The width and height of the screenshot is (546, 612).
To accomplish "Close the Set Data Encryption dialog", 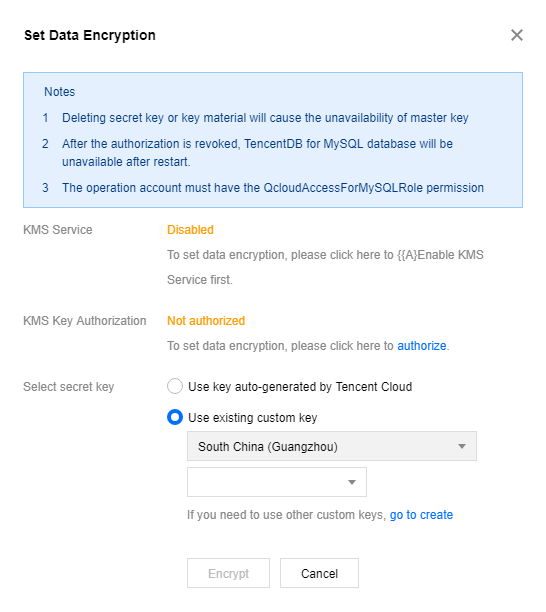I will click(x=516, y=35).
